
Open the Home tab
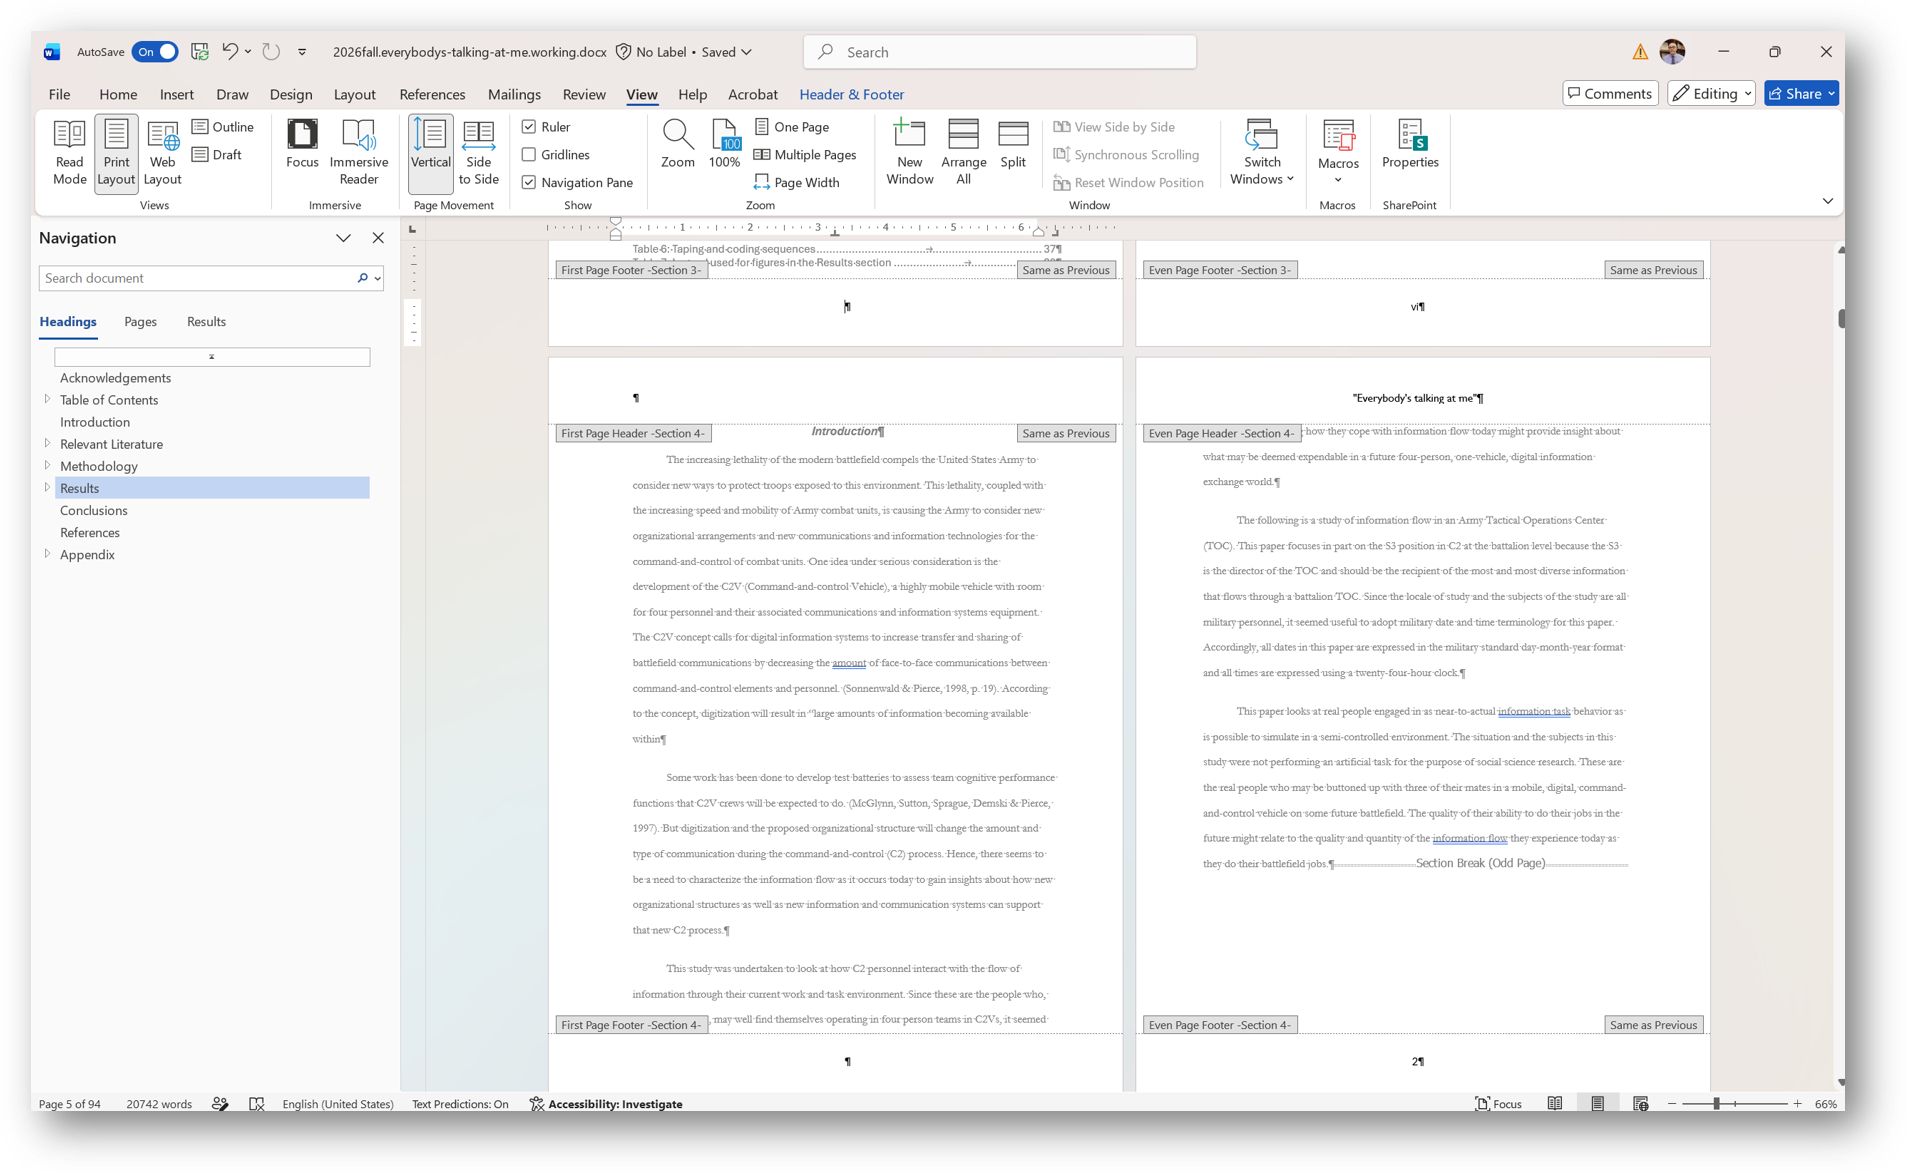118,94
